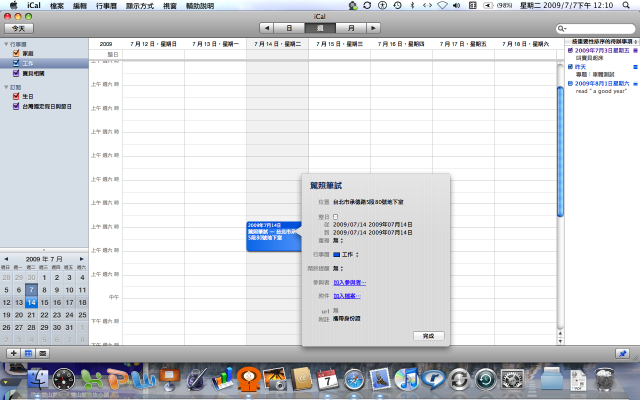Viewport: 640px width, 400px height.
Task: Open Address Book in the Dock
Action: click(301, 379)
